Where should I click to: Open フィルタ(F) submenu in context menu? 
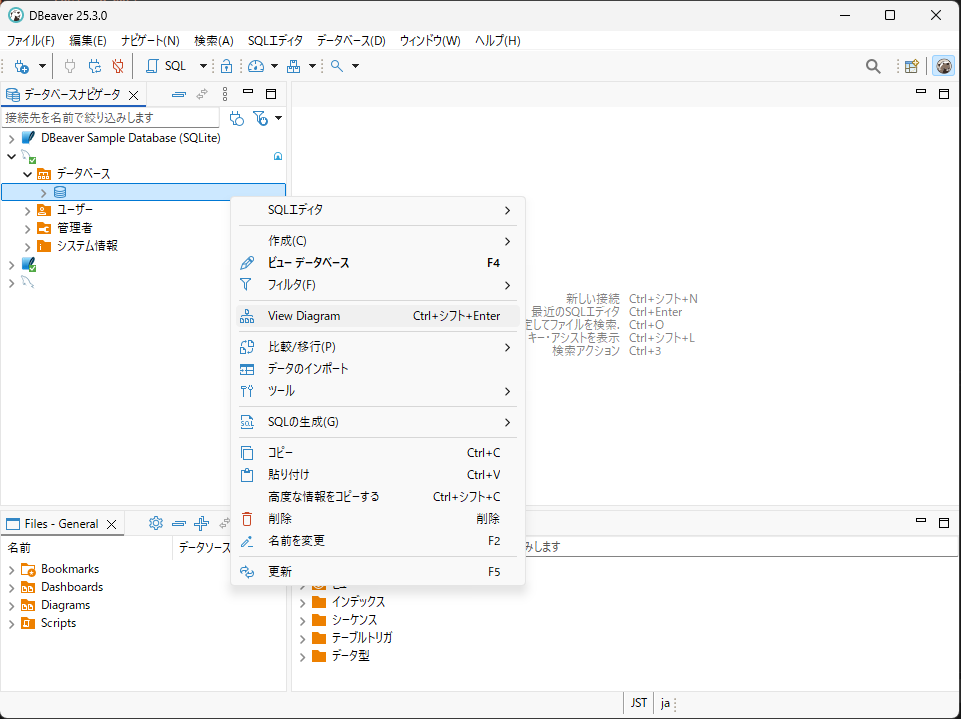378,285
